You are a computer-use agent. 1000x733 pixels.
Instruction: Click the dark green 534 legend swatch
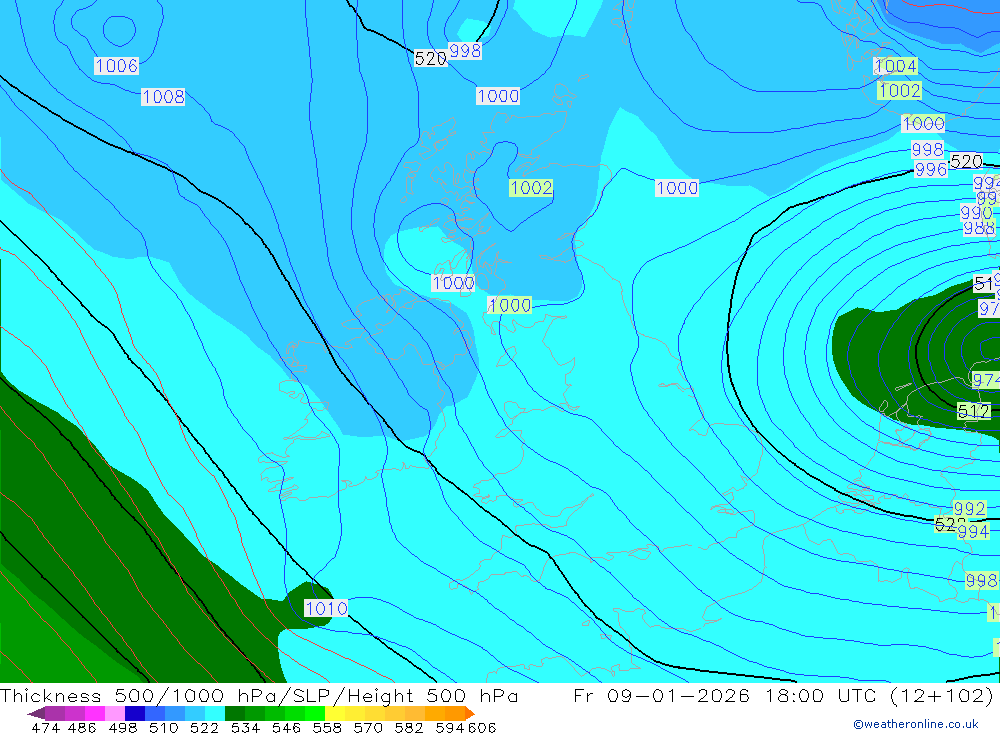(235, 713)
